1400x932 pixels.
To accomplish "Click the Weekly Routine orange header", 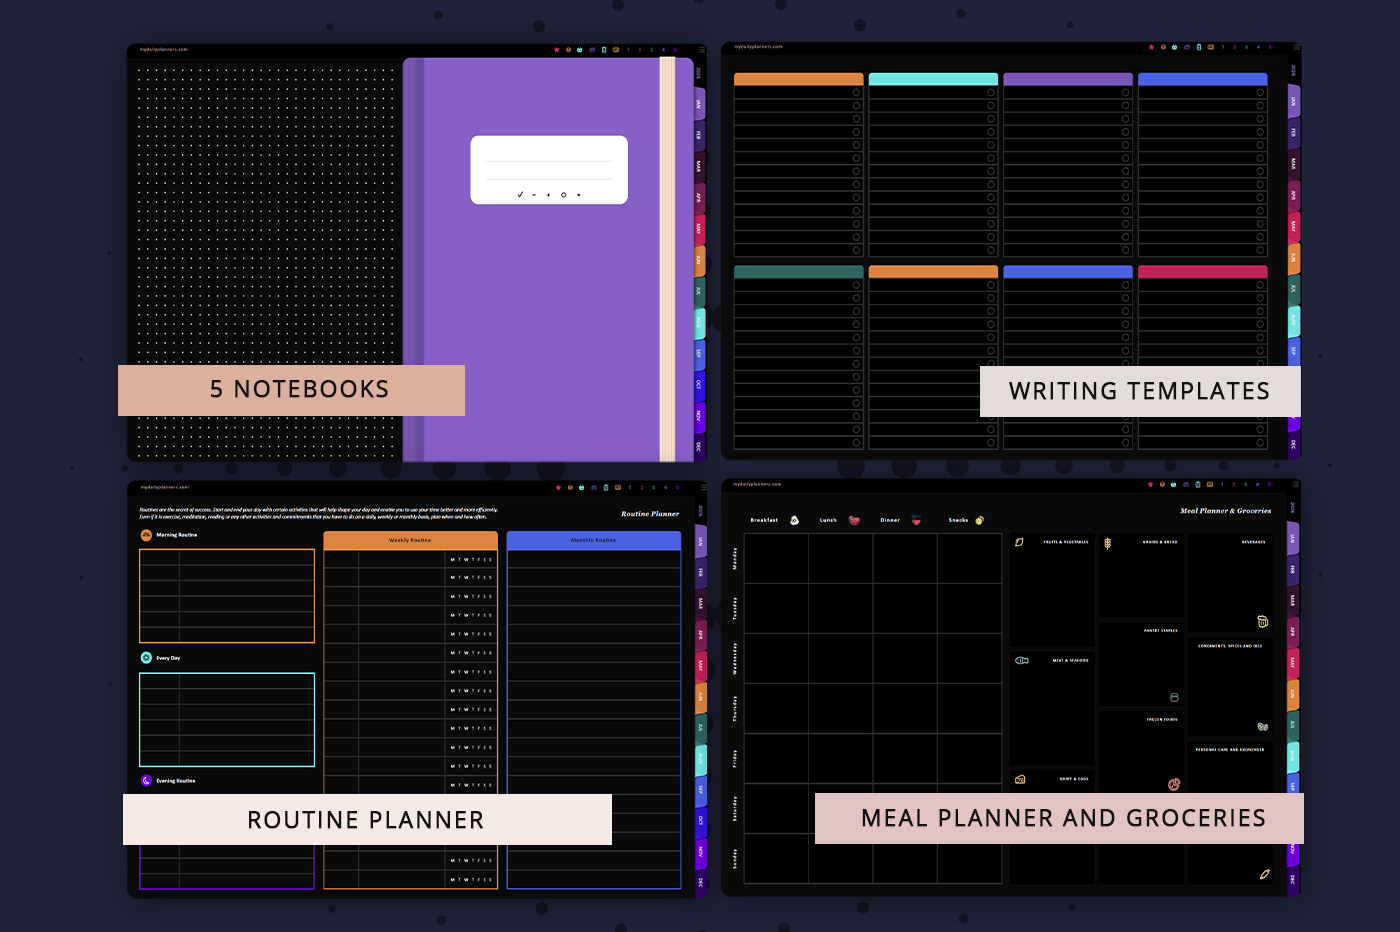I will [x=410, y=540].
